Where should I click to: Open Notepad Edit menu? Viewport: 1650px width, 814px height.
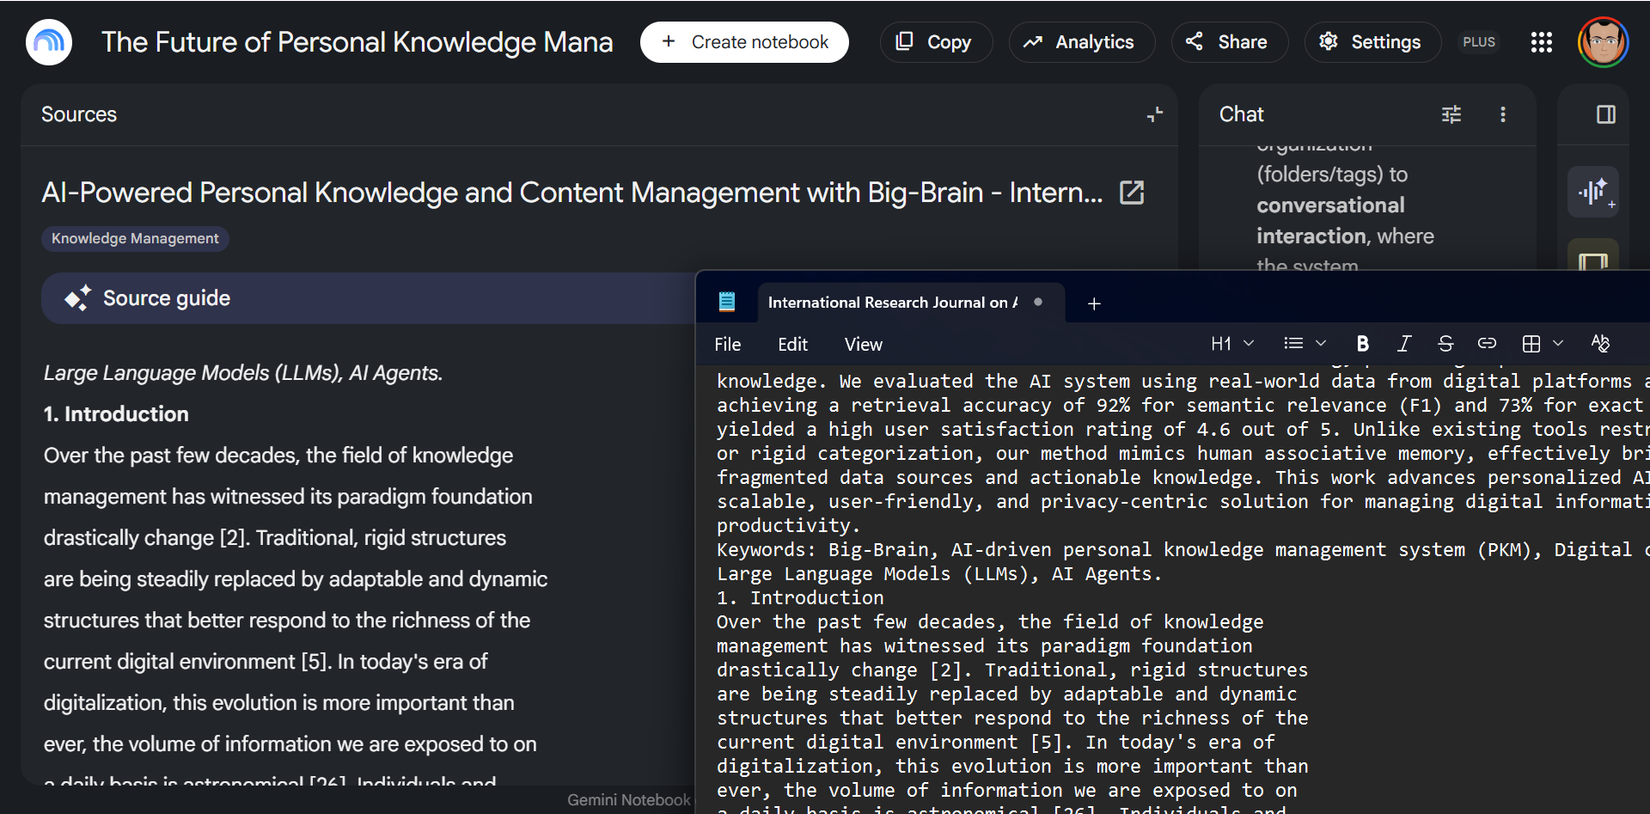(793, 344)
